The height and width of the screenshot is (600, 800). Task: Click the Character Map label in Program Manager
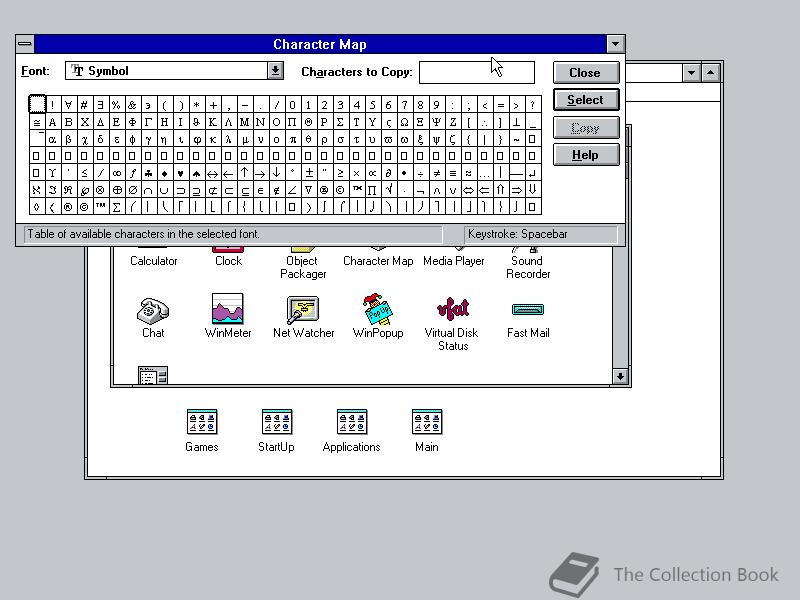(378, 261)
